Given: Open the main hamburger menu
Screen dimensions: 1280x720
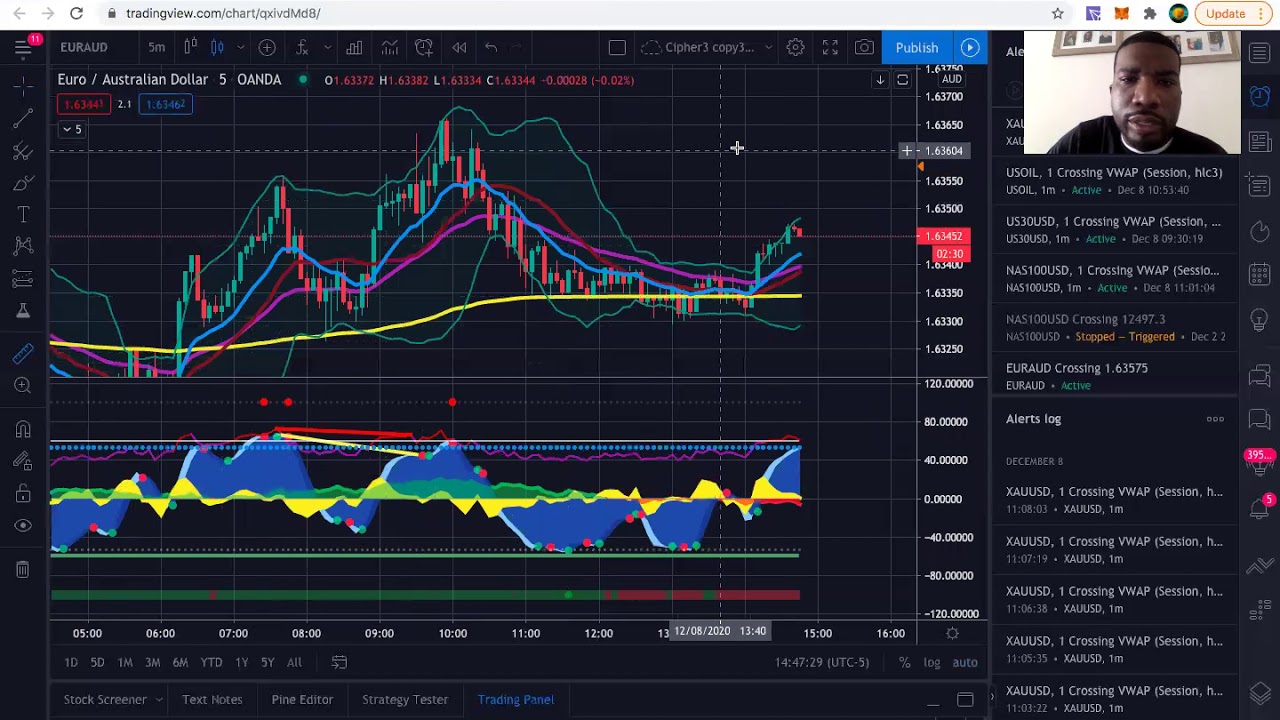Looking at the screenshot, I should click(x=22, y=47).
